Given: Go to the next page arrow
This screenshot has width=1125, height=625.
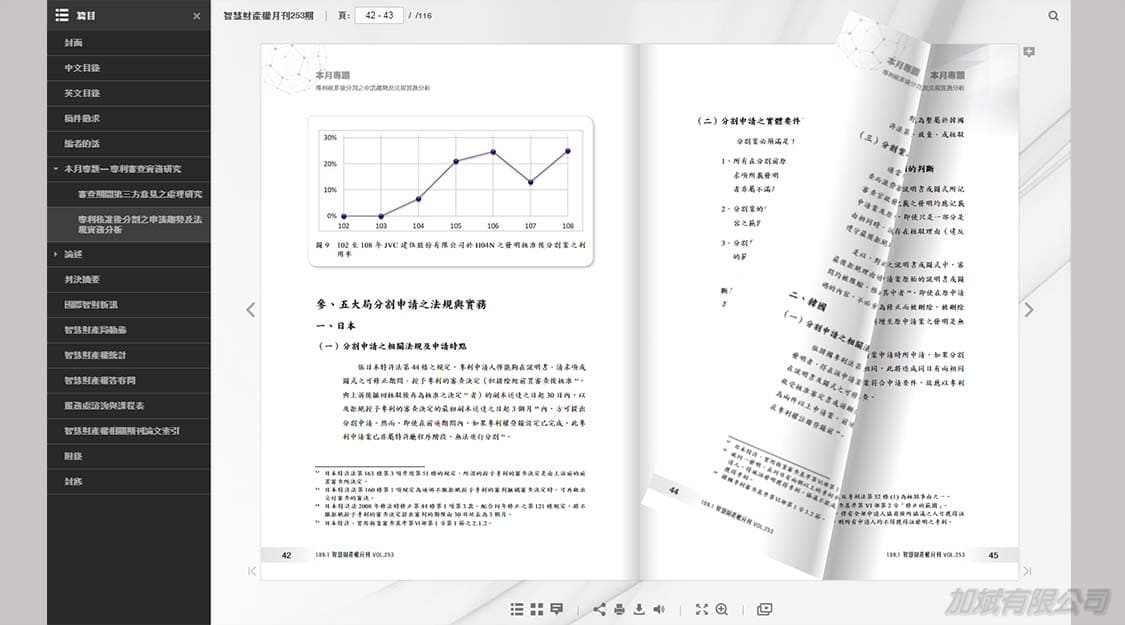Looking at the screenshot, I should 1029,310.
